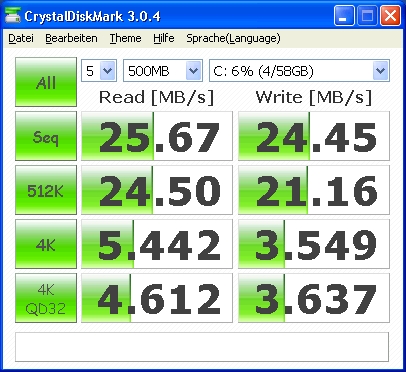Launch the 4K QD32 test

pos(46,298)
